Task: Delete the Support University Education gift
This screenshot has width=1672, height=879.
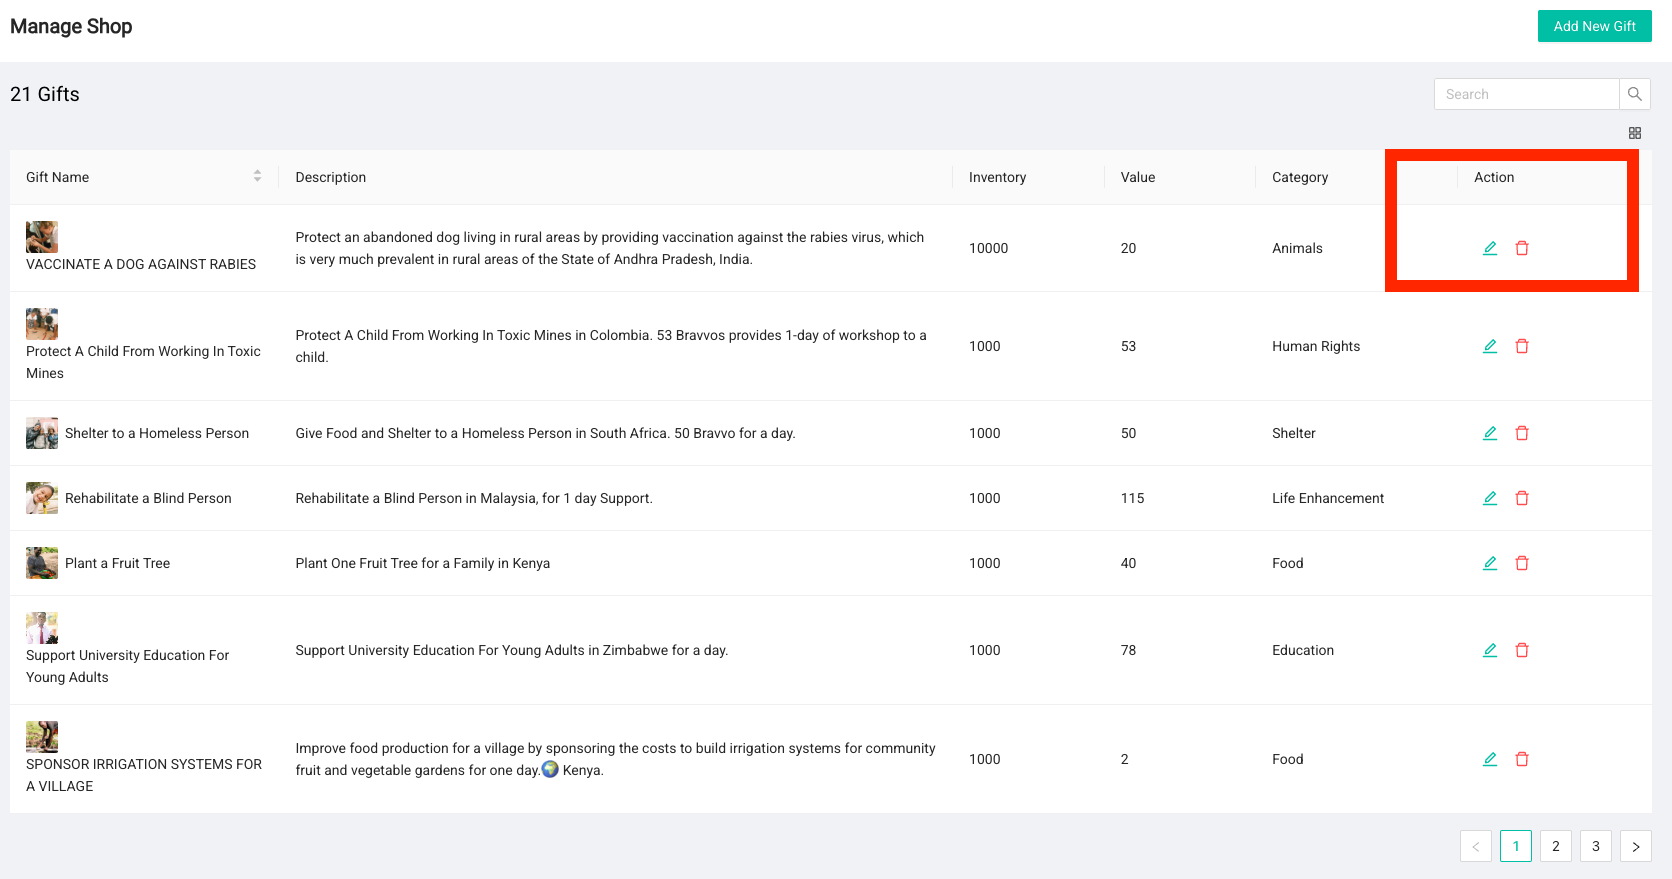Action: pyautogui.click(x=1522, y=650)
